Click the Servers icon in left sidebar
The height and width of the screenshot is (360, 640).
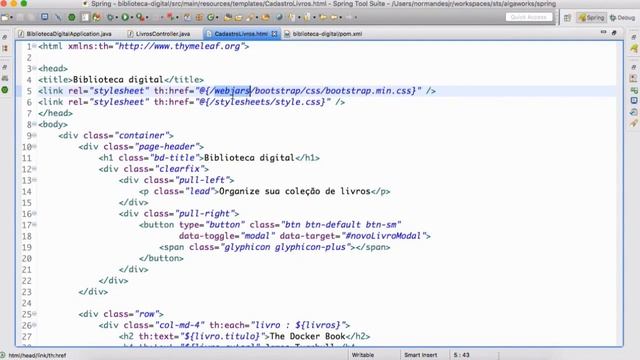[5, 78]
